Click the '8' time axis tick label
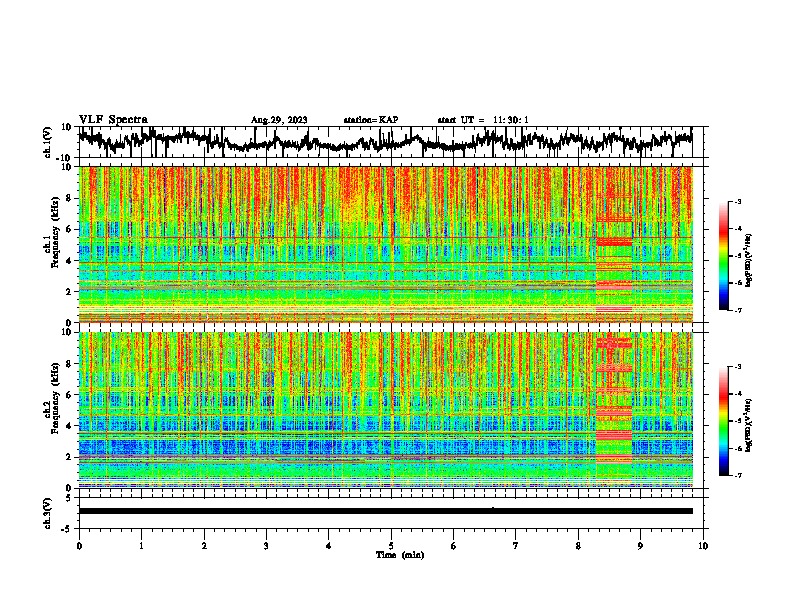The image size is (792, 612). [578, 546]
